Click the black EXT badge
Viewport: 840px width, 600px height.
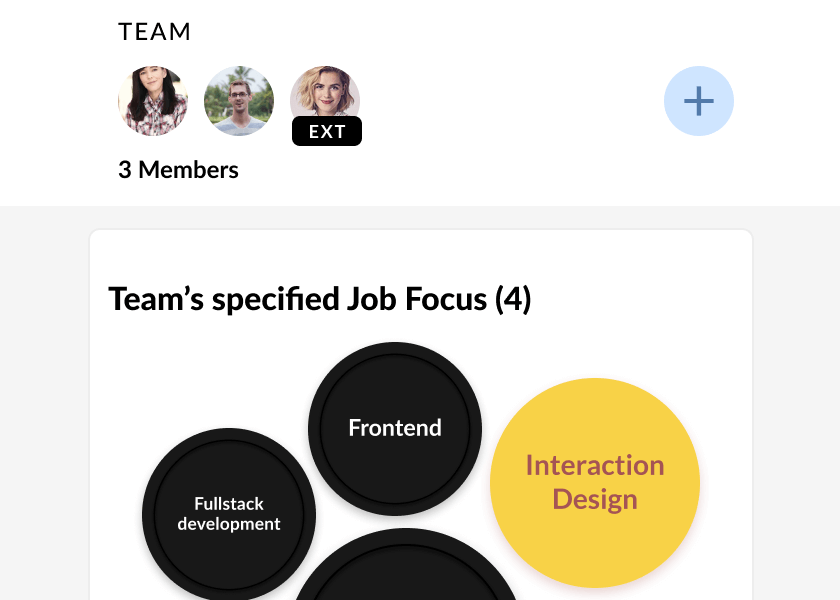(327, 131)
